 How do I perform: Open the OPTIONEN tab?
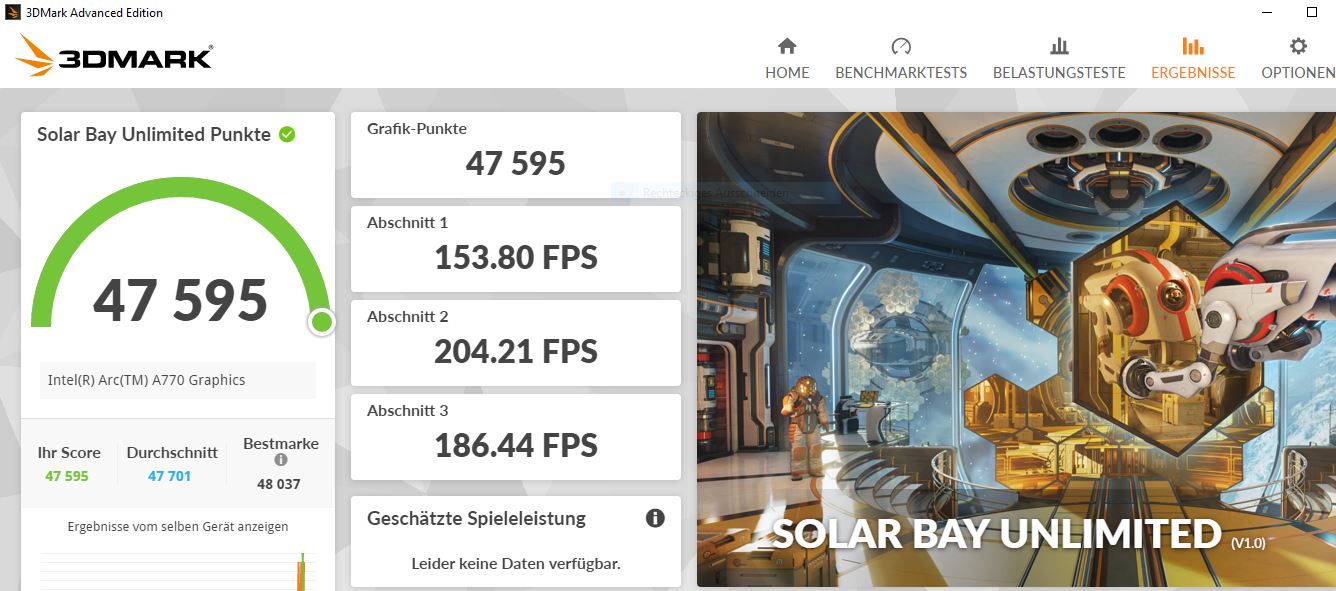pyautogui.click(x=1298, y=72)
